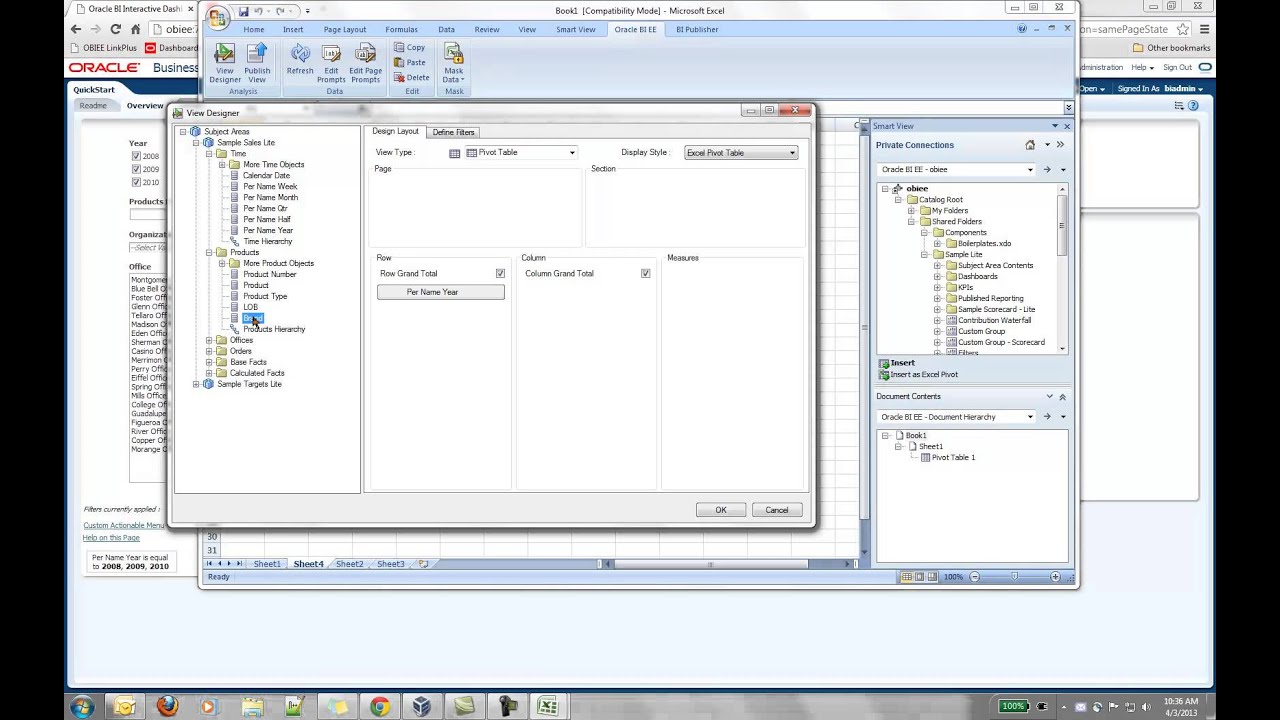Select the KPIs catalog folder
1280x720 pixels.
pyautogui.click(x=965, y=288)
